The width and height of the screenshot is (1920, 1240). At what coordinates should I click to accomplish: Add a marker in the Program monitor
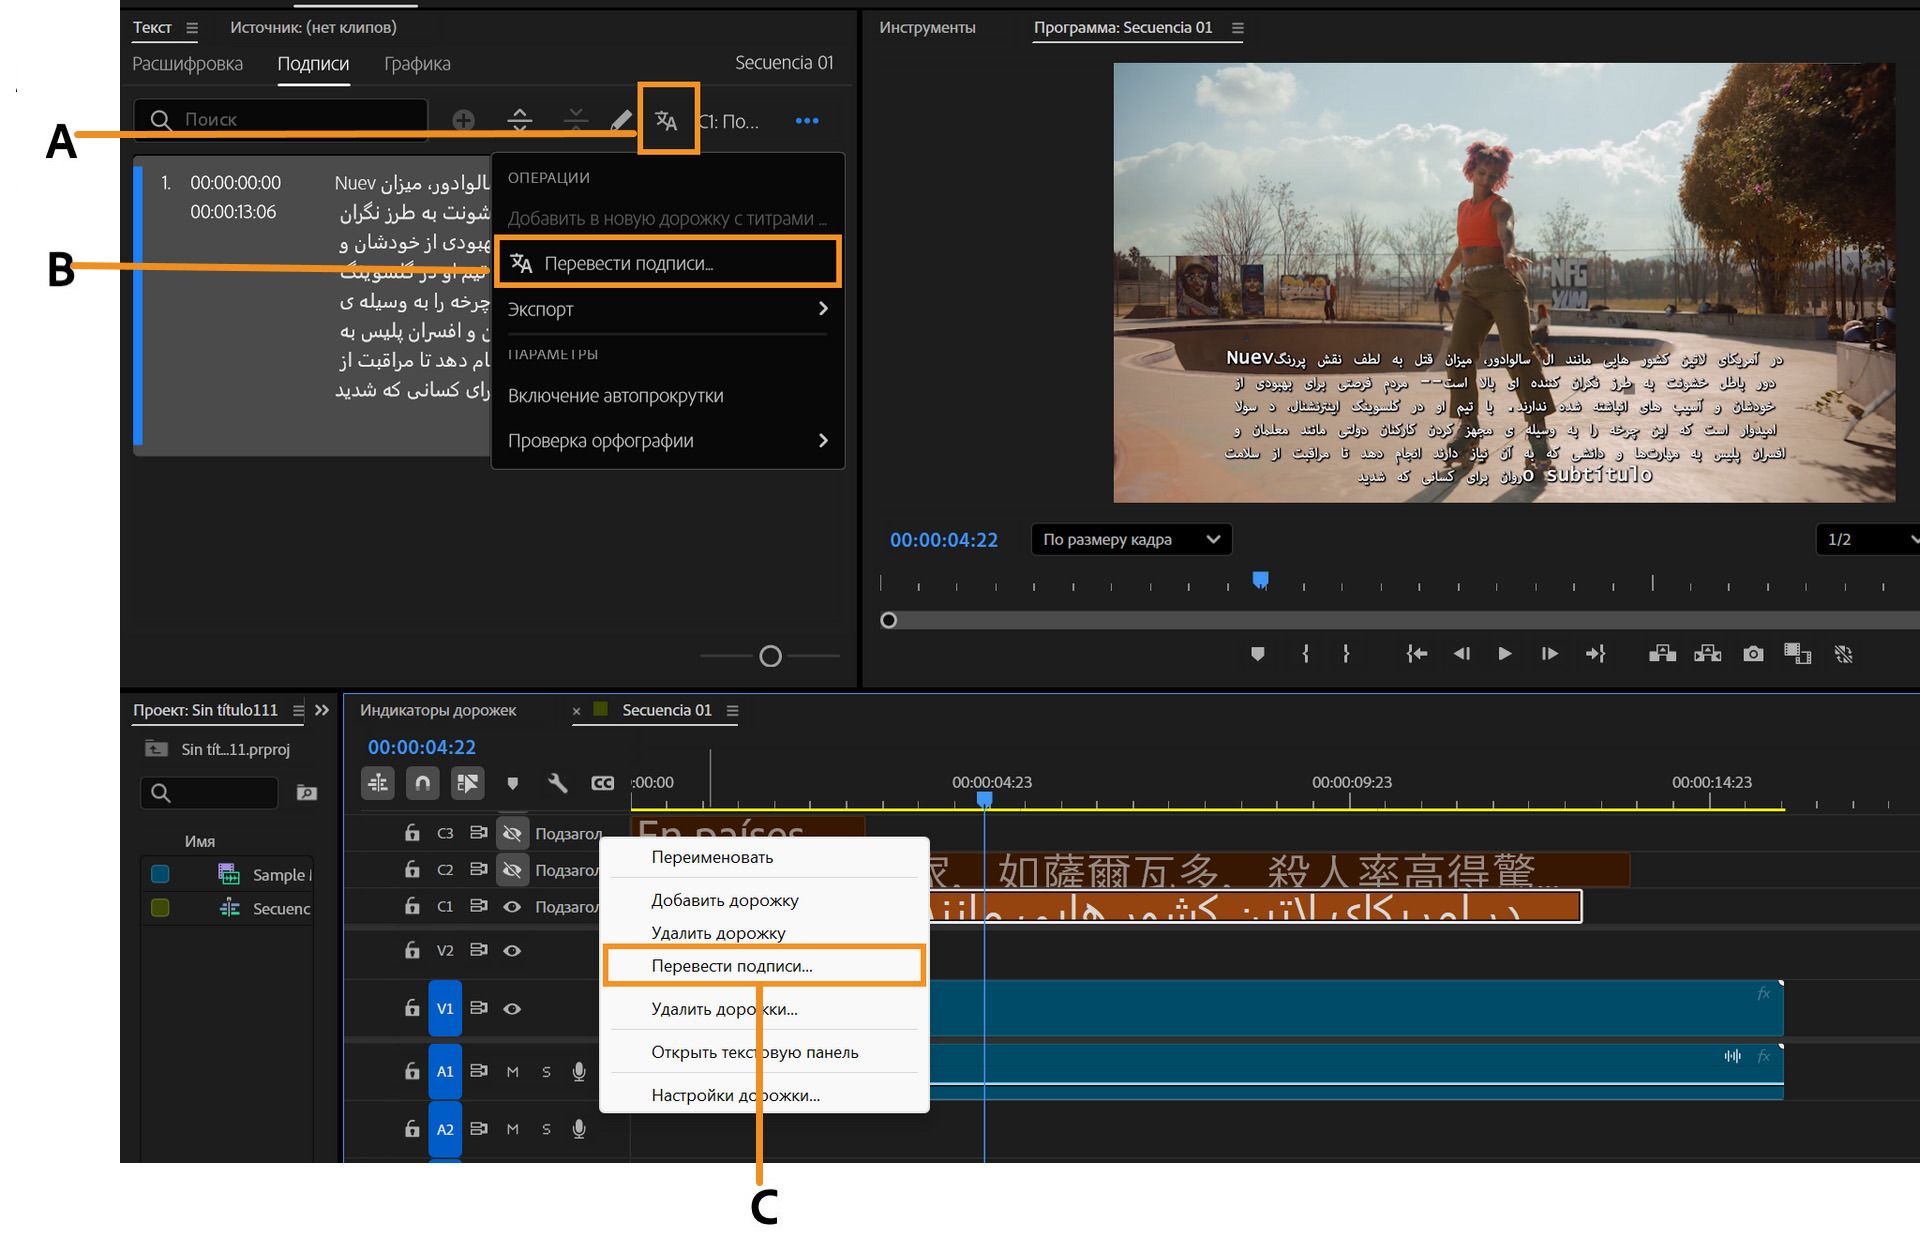pyautogui.click(x=1259, y=654)
